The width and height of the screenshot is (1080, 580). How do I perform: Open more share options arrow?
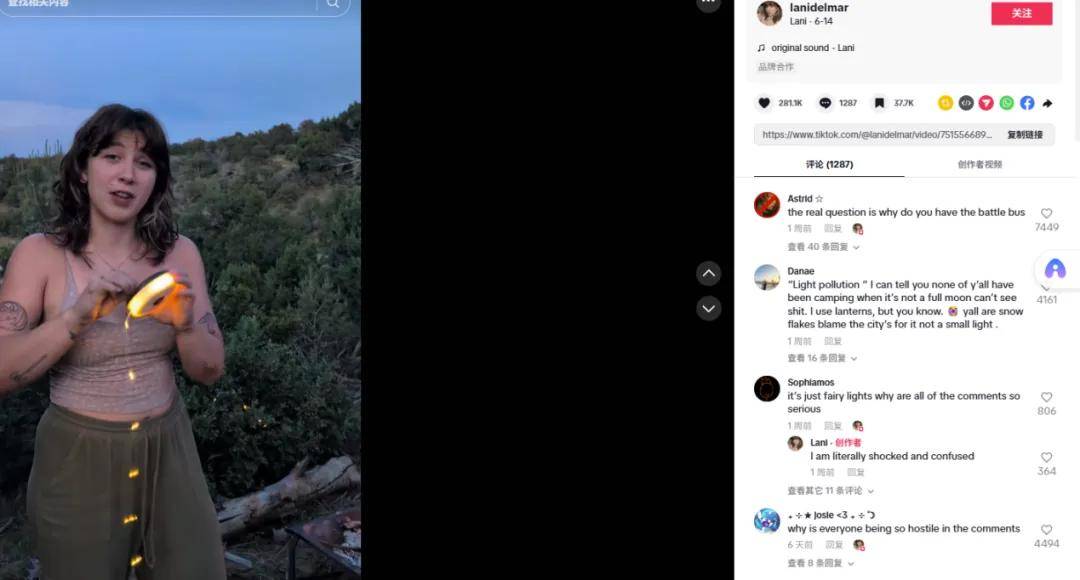point(1047,103)
